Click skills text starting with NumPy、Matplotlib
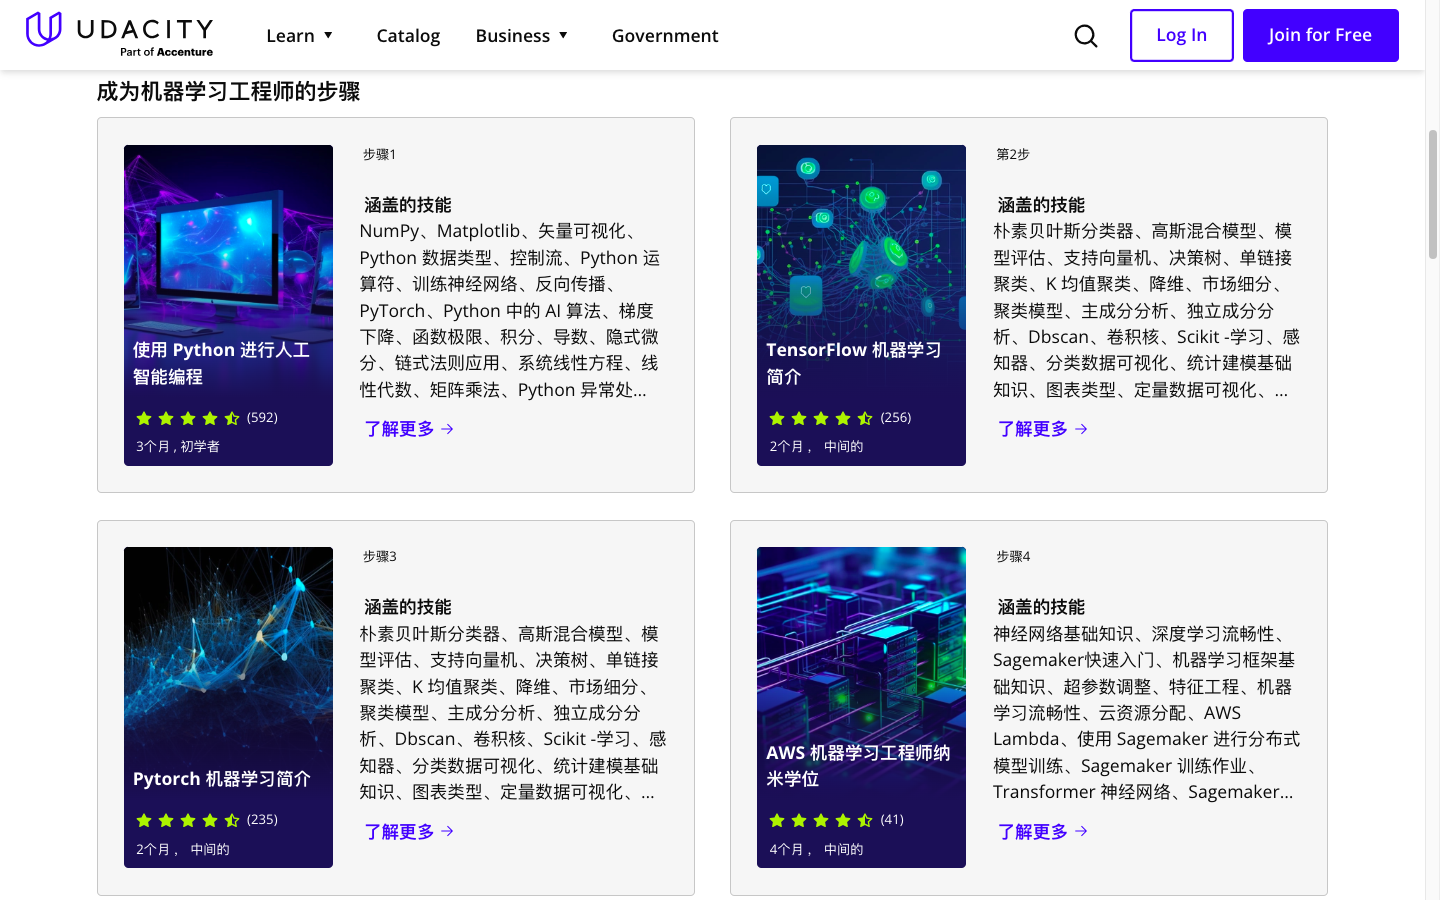 pos(510,310)
